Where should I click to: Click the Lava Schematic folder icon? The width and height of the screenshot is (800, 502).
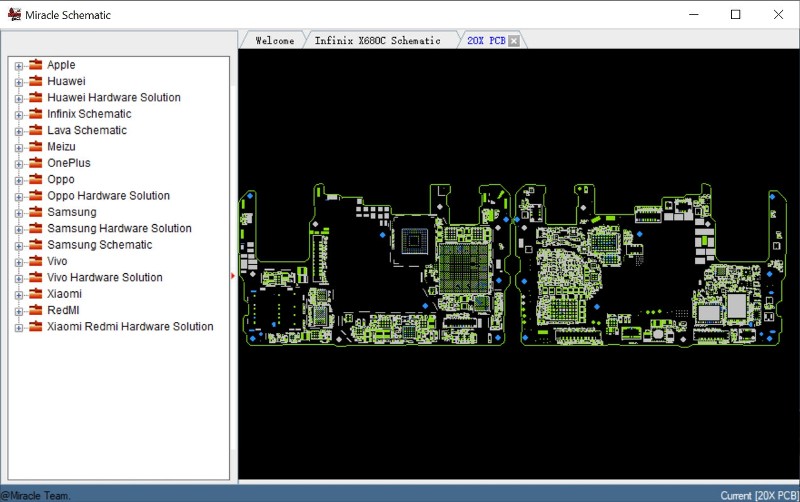tap(35, 130)
